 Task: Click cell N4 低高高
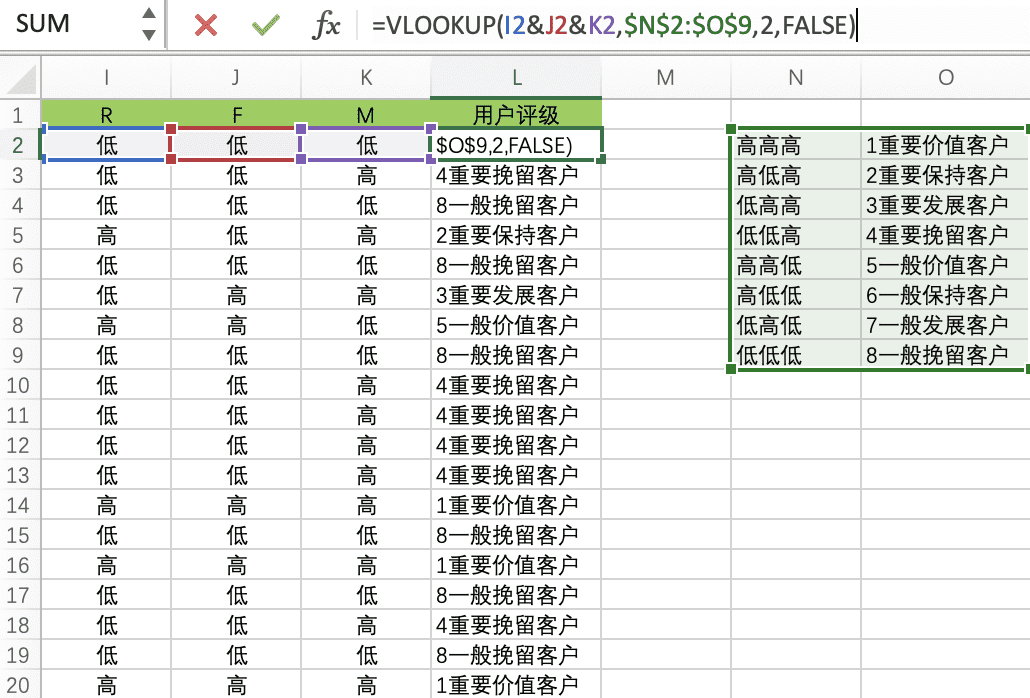tap(795, 205)
